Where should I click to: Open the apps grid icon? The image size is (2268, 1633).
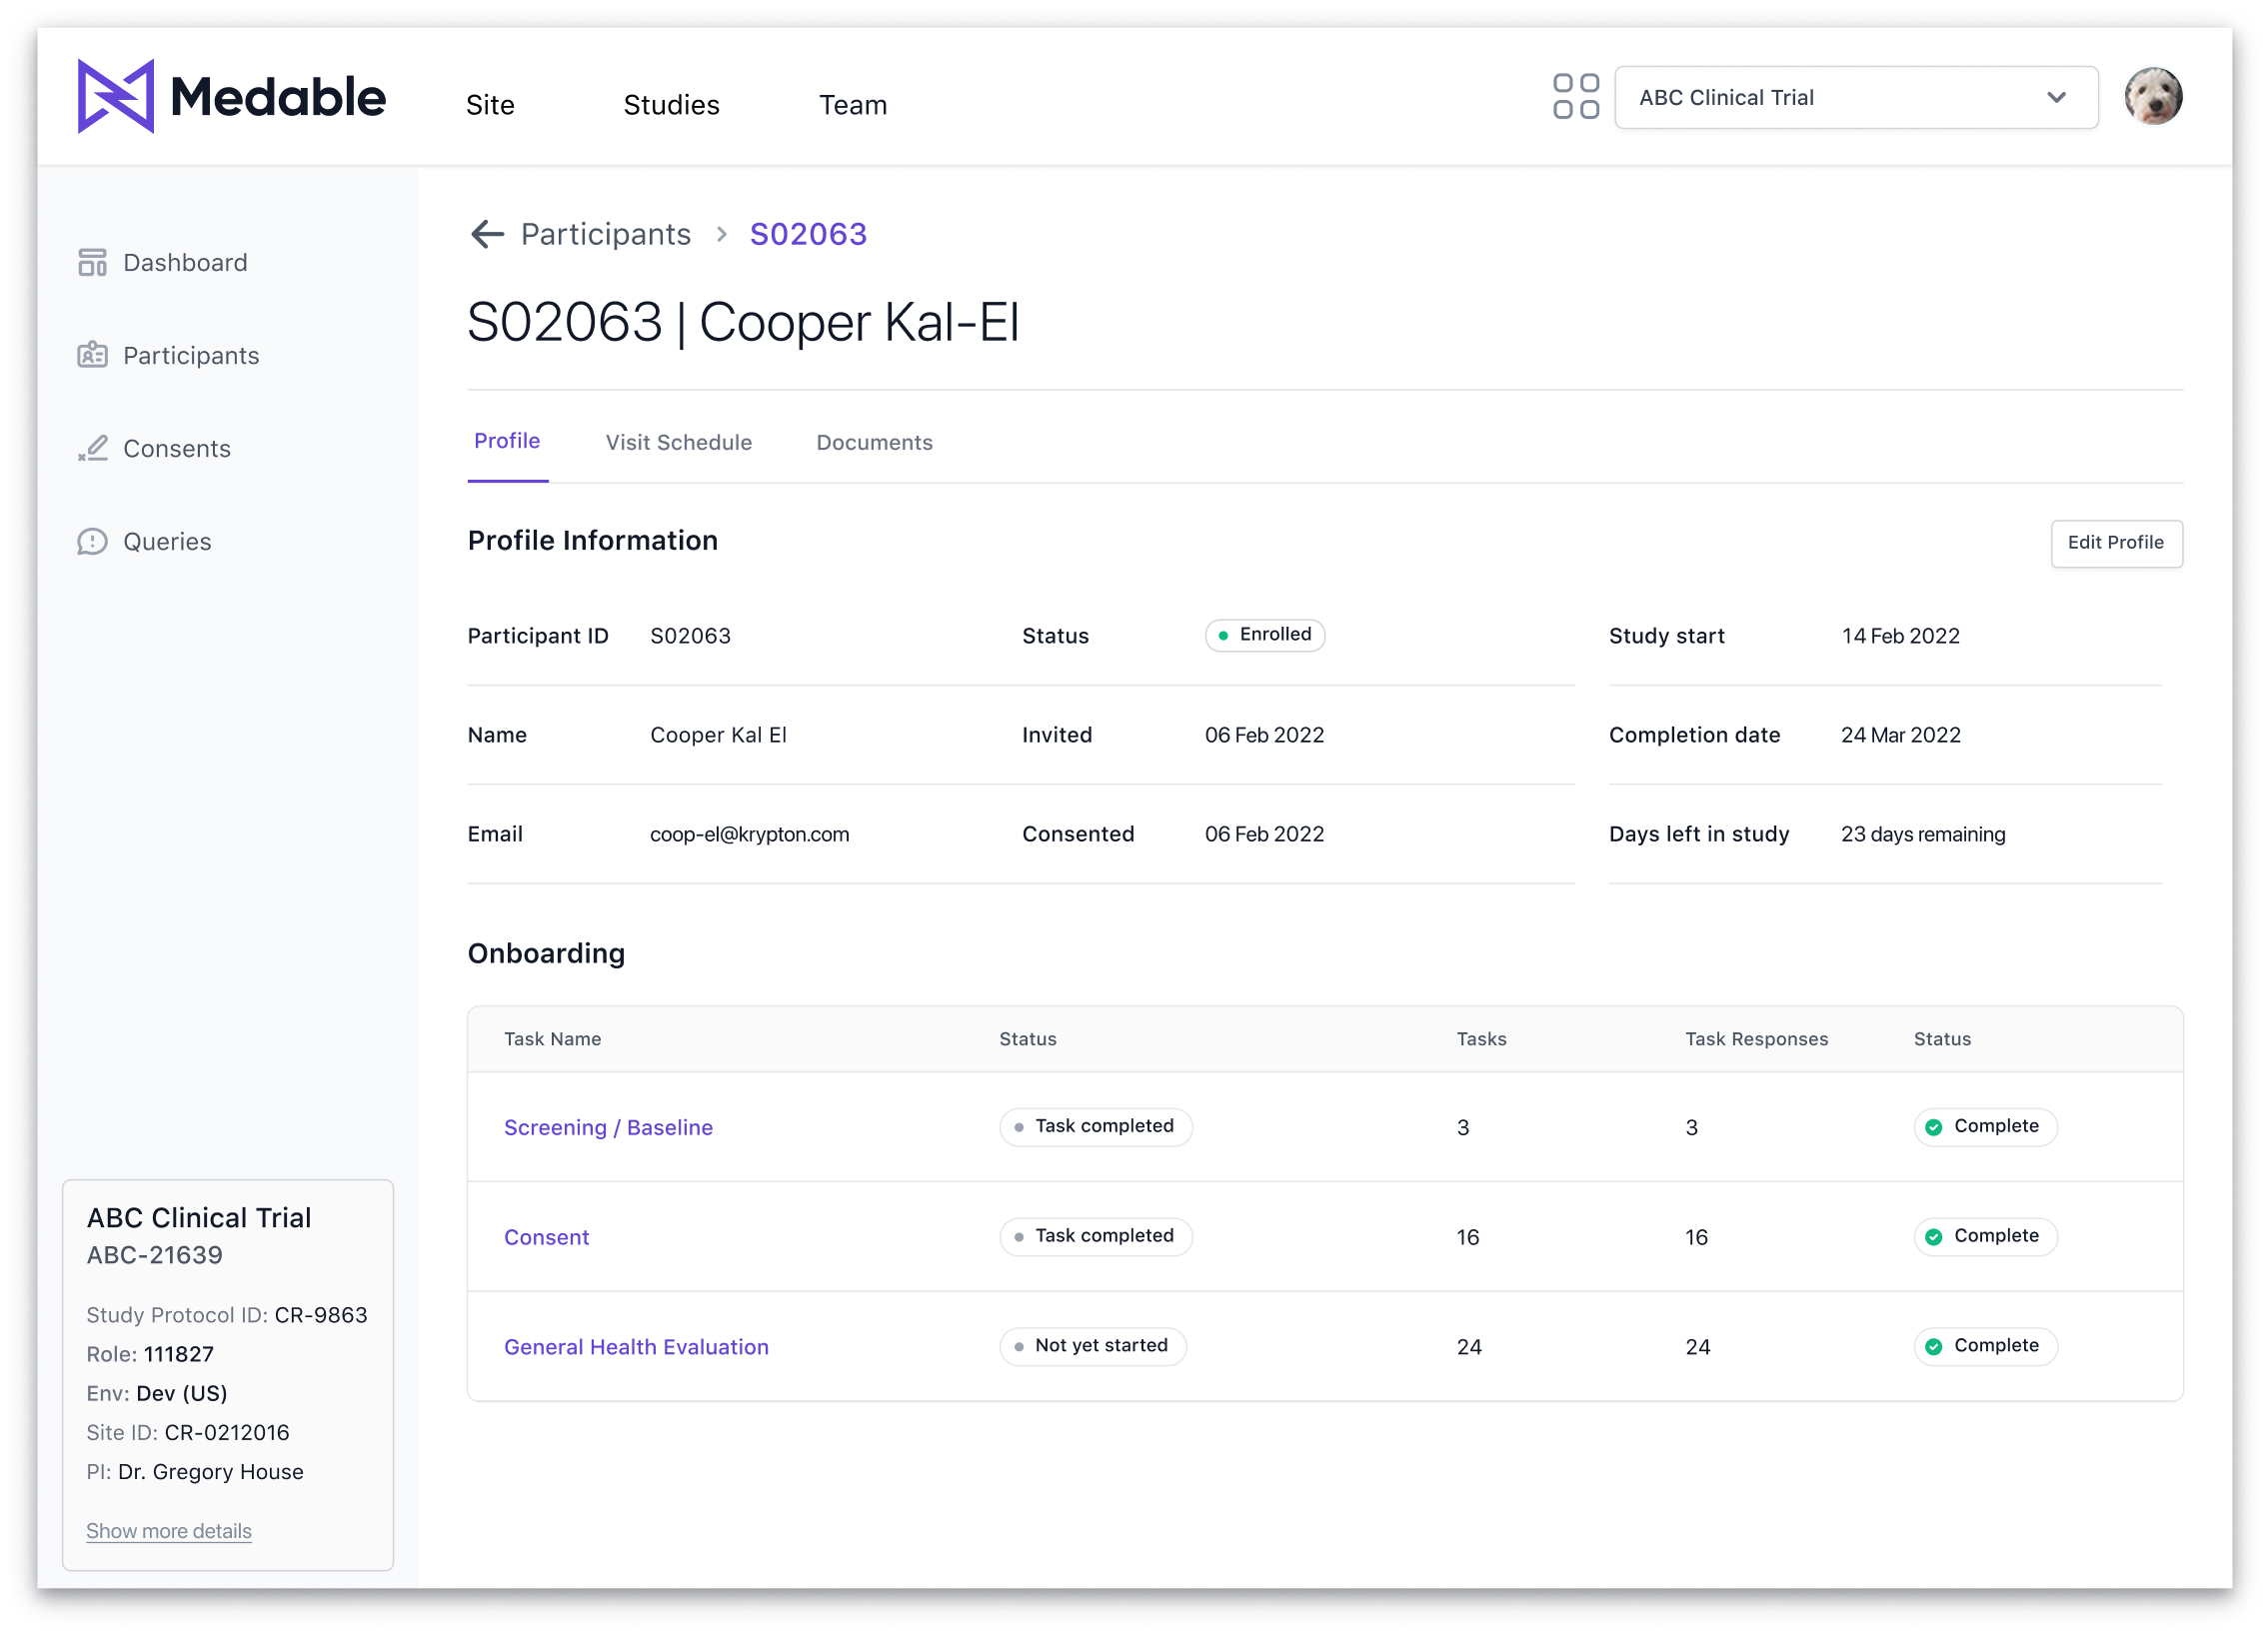point(1575,97)
